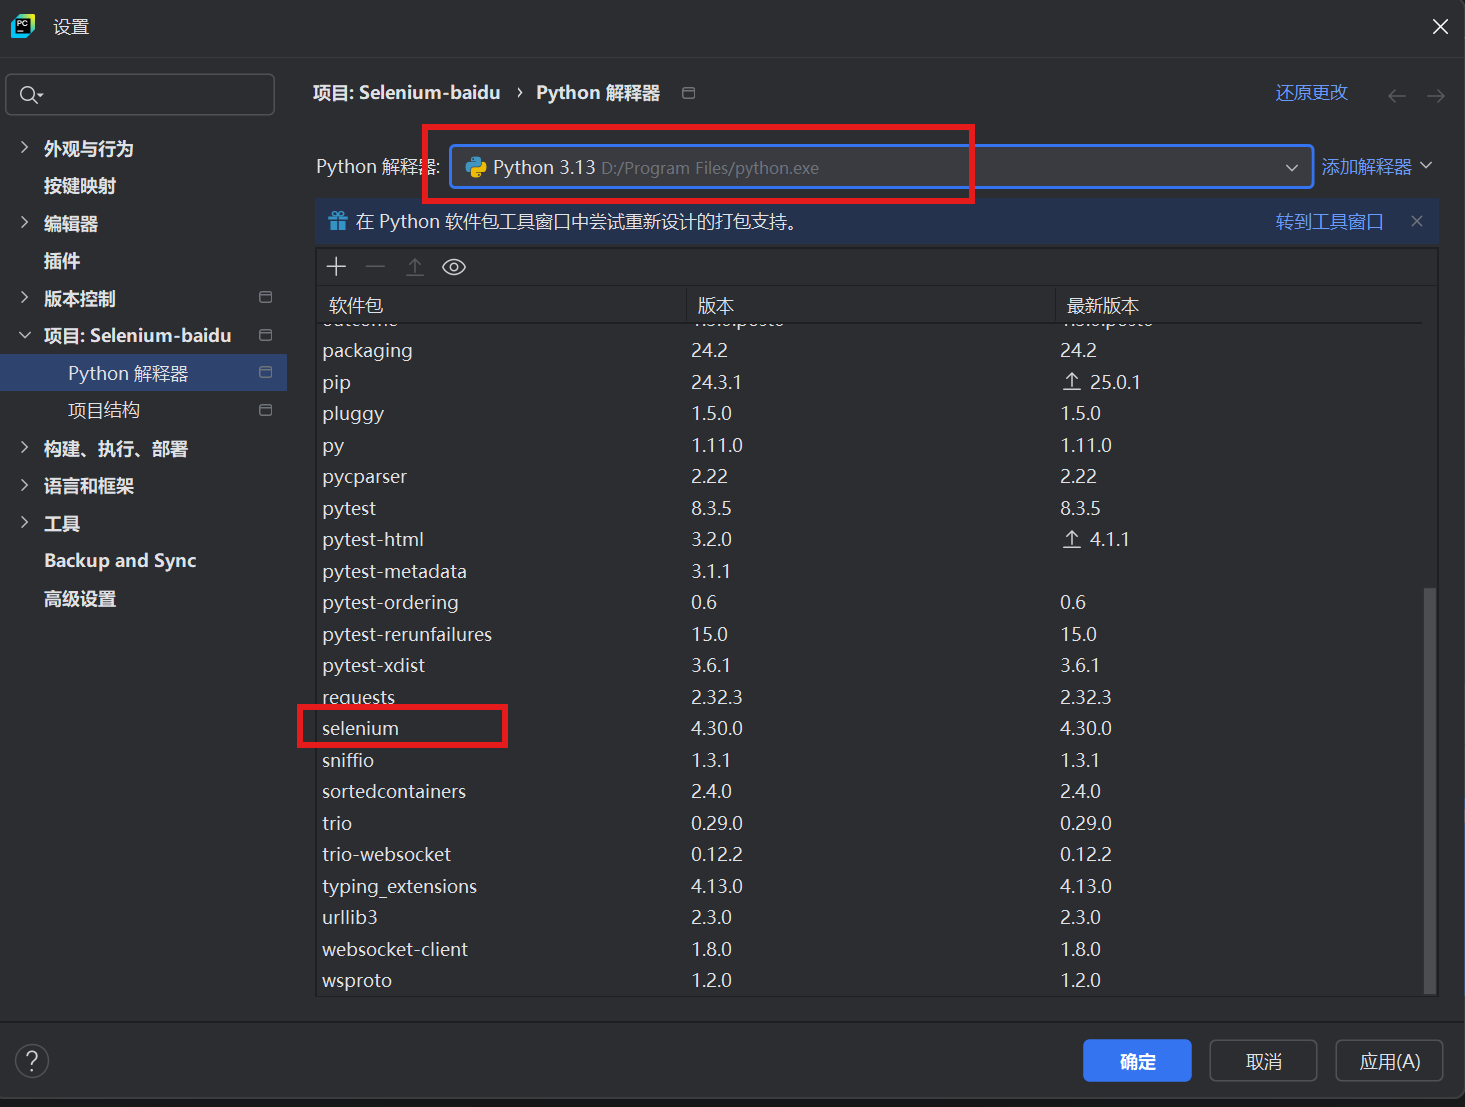The height and width of the screenshot is (1107, 1465).
Task: Click the back navigation arrow near 还原更改
Action: [x=1396, y=95]
